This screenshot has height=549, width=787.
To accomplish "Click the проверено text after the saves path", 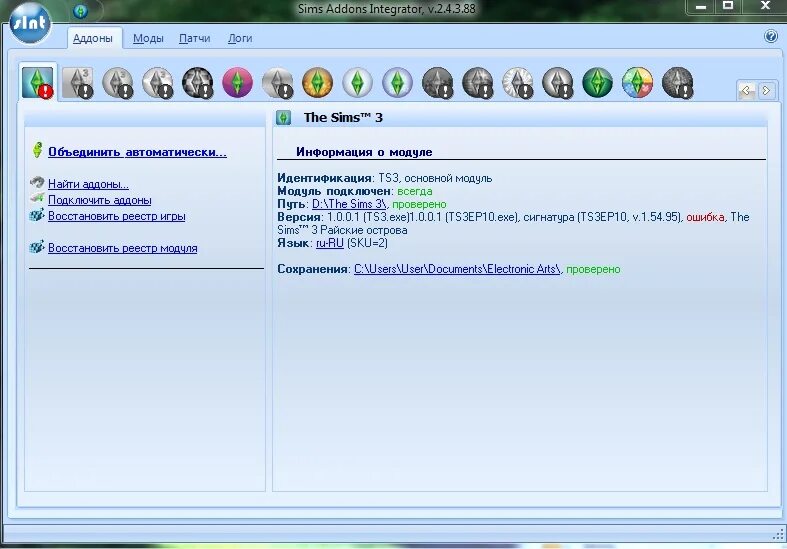I will click(x=593, y=269).
